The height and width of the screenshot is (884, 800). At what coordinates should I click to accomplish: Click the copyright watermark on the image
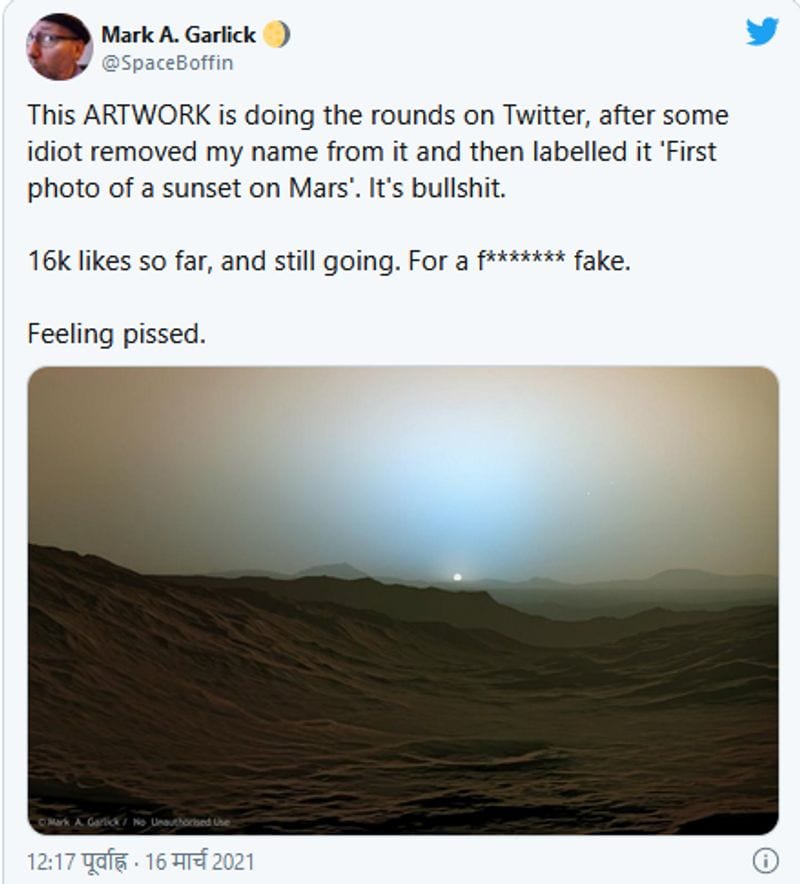click(134, 821)
